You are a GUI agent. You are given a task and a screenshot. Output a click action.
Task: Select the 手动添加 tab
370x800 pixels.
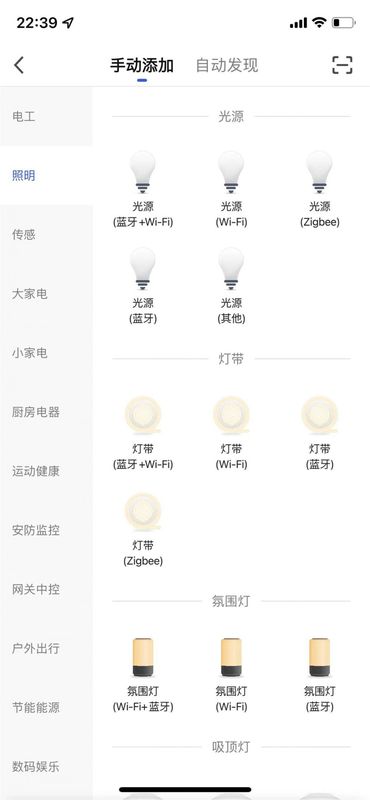pyautogui.click(x=142, y=65)
